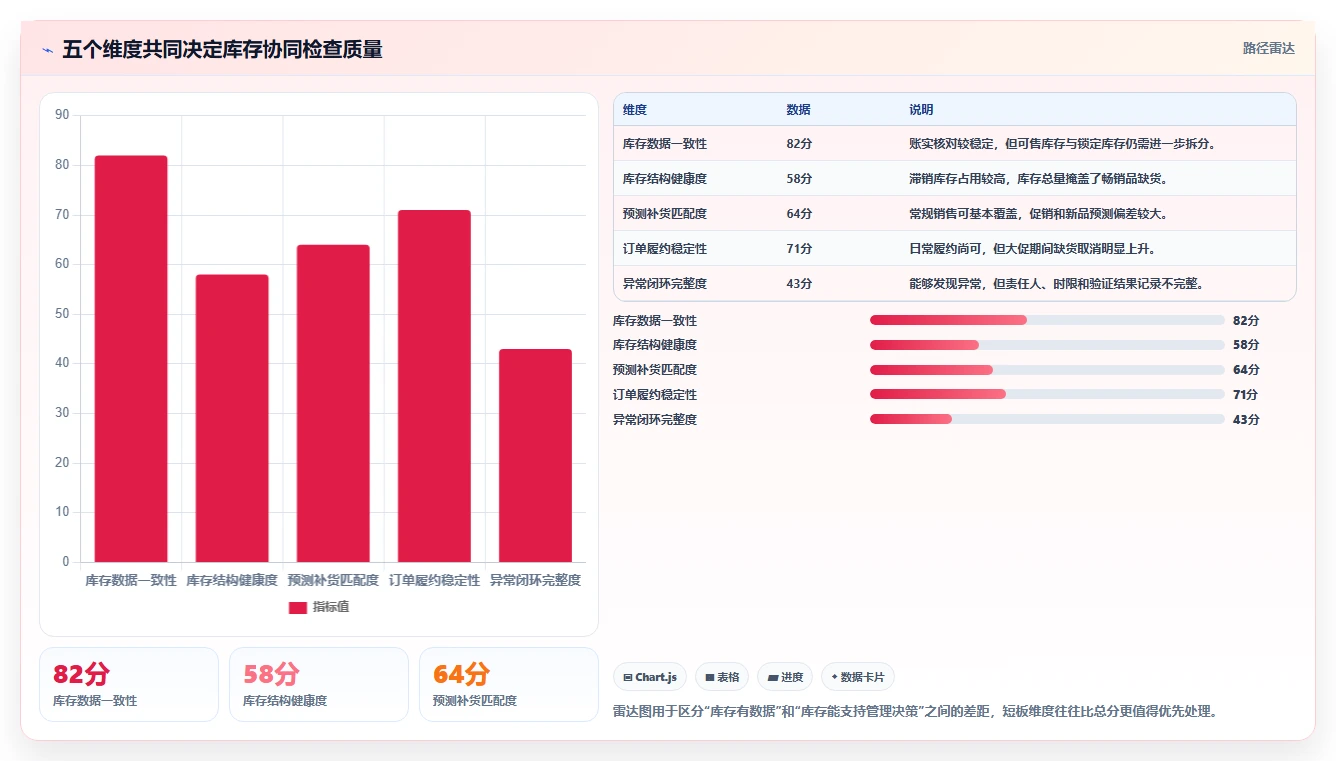
Task: Open the 82分 库存数据一致性 data card
Action: (x=129, y=684)
